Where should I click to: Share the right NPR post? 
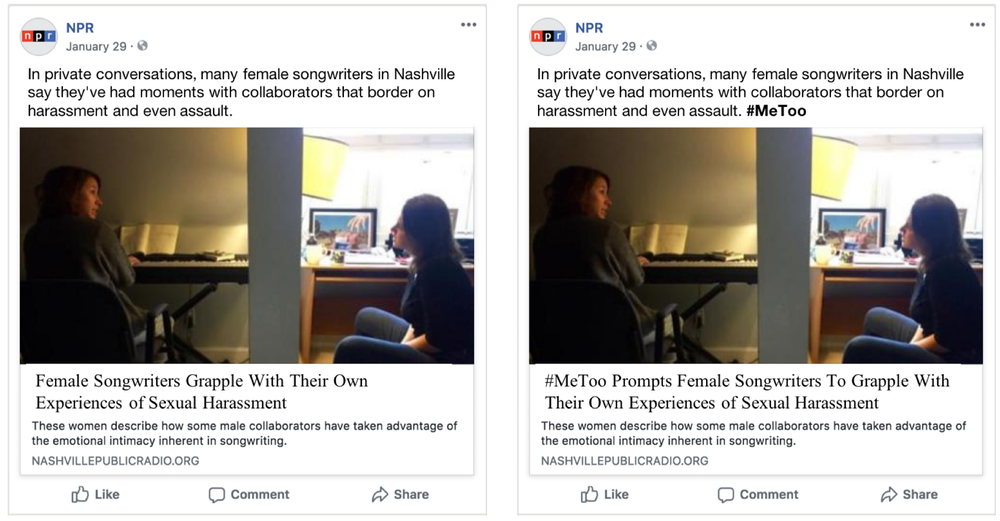click(909, 494)
